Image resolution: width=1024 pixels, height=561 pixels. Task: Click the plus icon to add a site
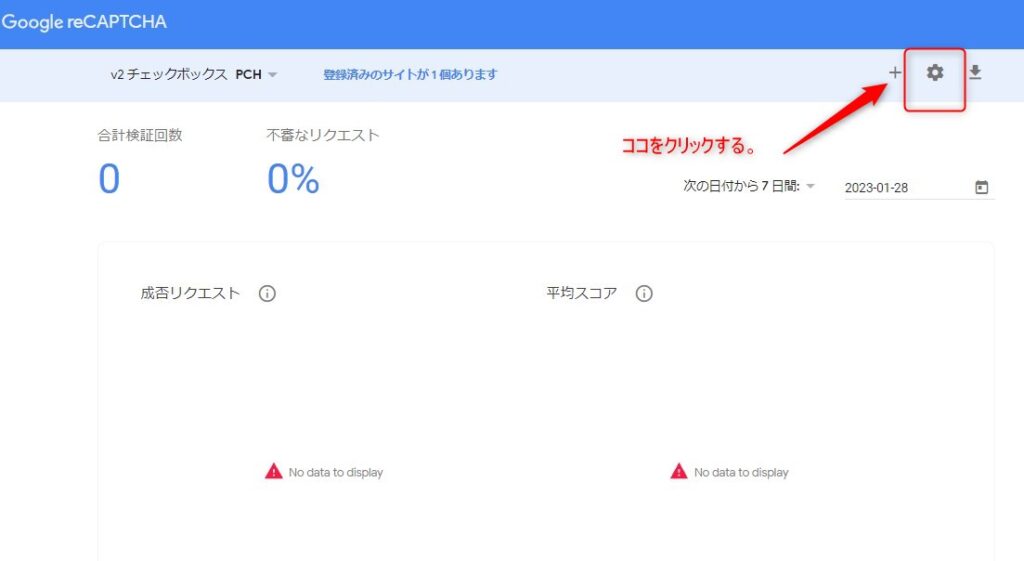coord(895,73)
